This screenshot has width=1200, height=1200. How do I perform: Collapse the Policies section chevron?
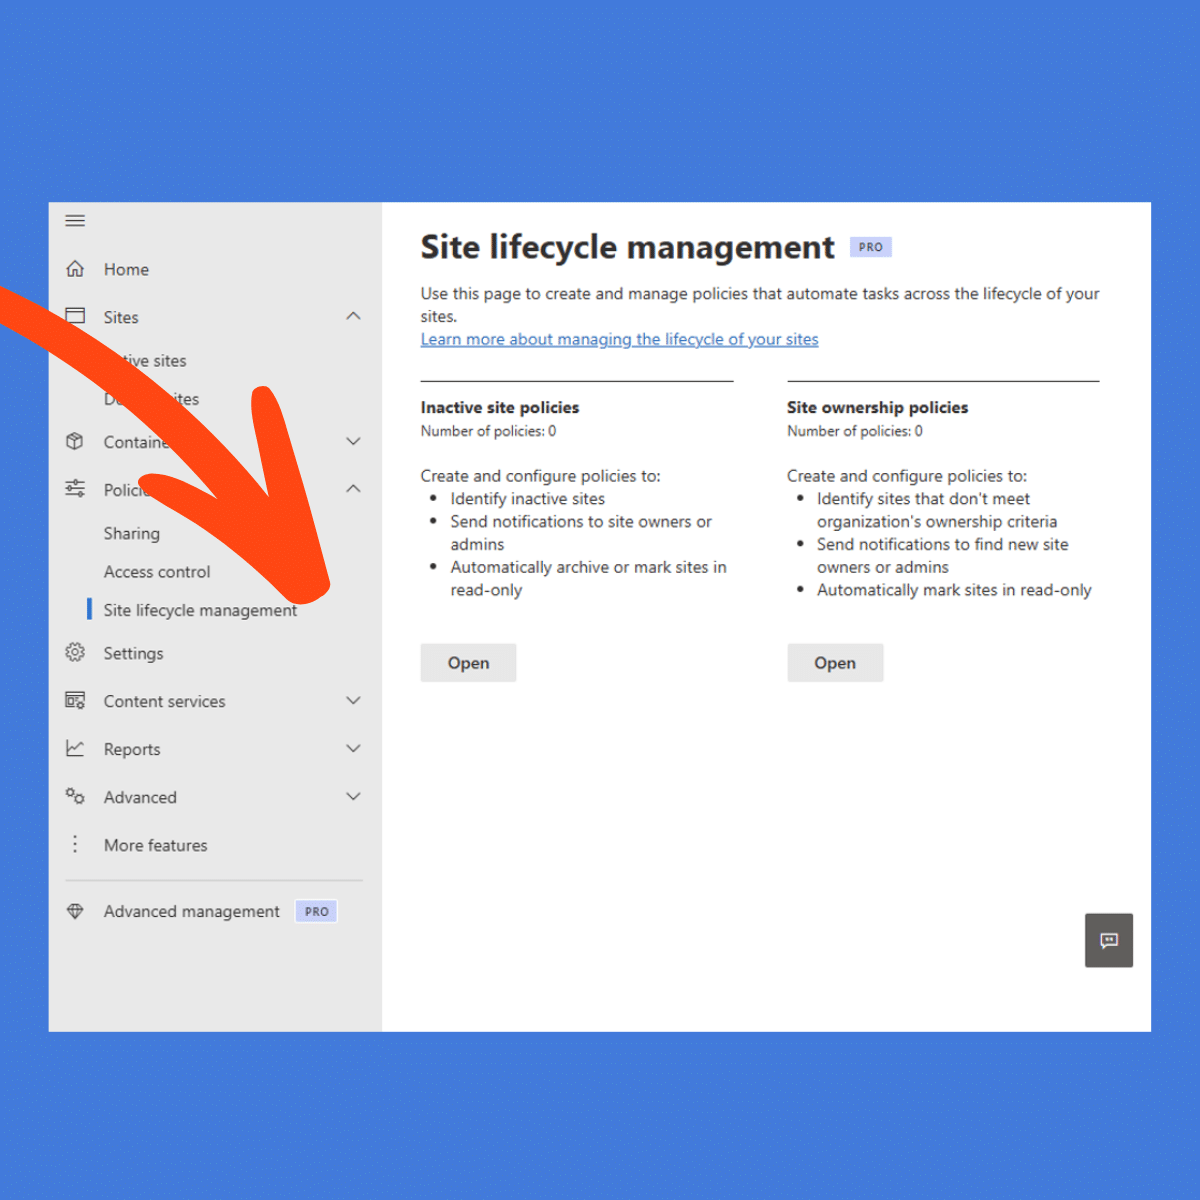click(x=353, y=489)
